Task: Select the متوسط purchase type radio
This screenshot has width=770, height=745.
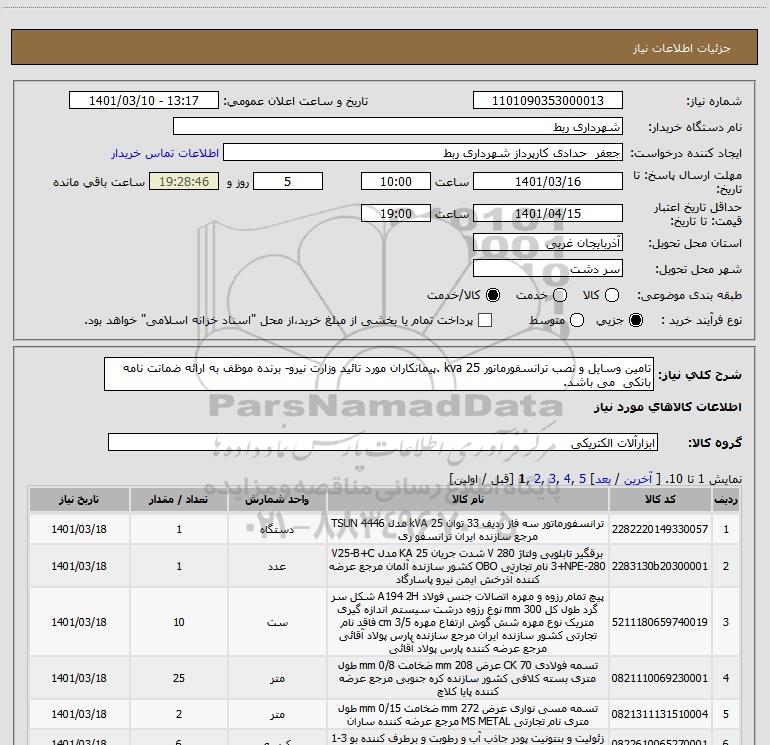Action: 577,320
